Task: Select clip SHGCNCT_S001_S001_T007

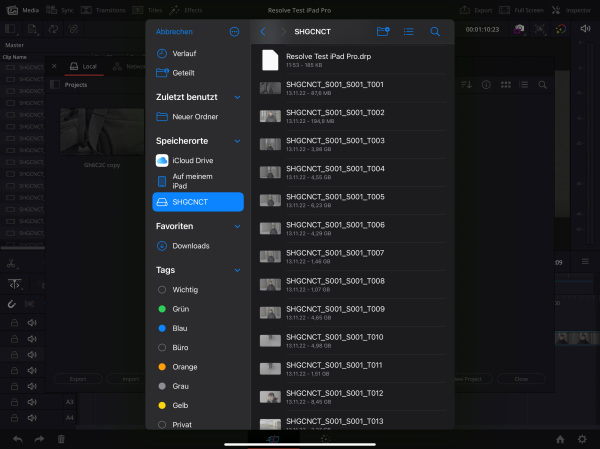Action: [352, 256]
